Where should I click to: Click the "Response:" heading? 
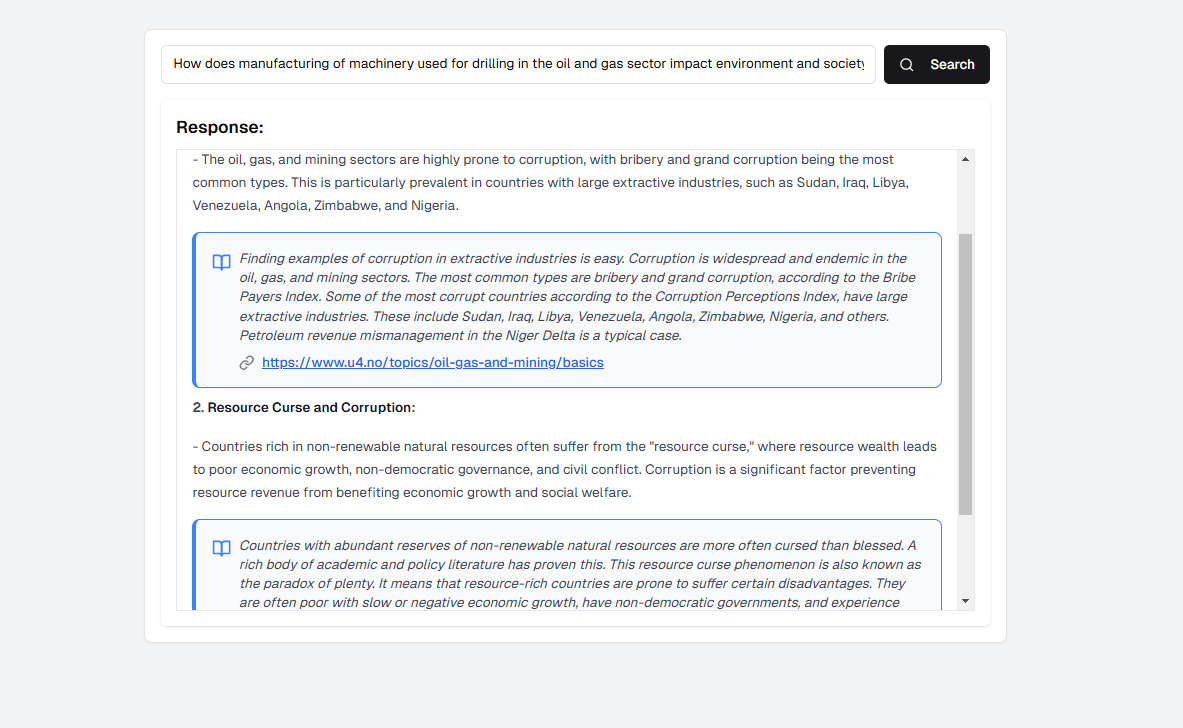tap(220, 127)
